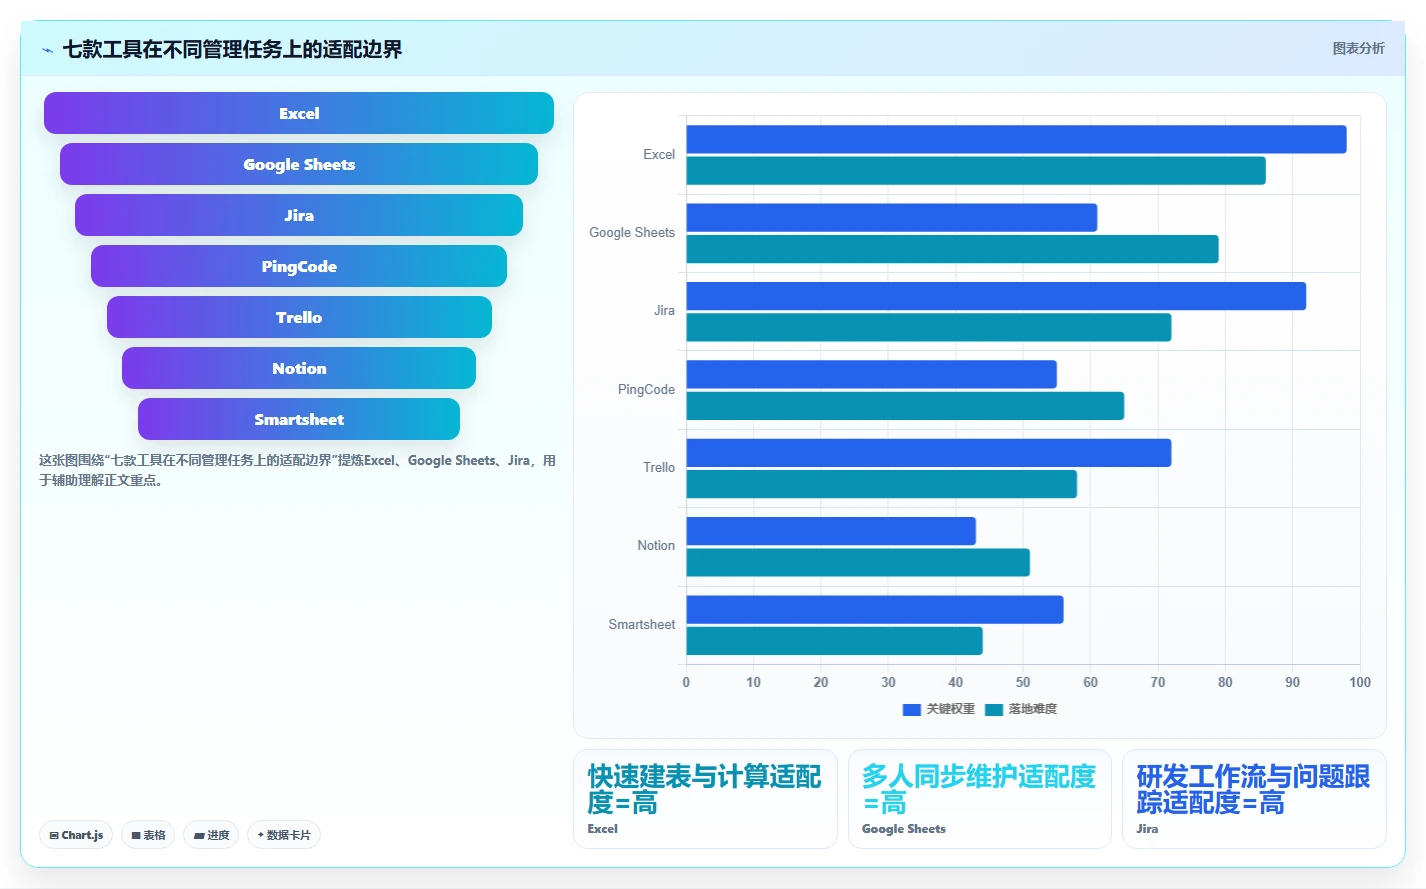The height and width of the screenshot is (889, 1426).
Task: Click PingCode's blue 关键权重 bar
Action: pyautogui.click(x=871, y=374)
